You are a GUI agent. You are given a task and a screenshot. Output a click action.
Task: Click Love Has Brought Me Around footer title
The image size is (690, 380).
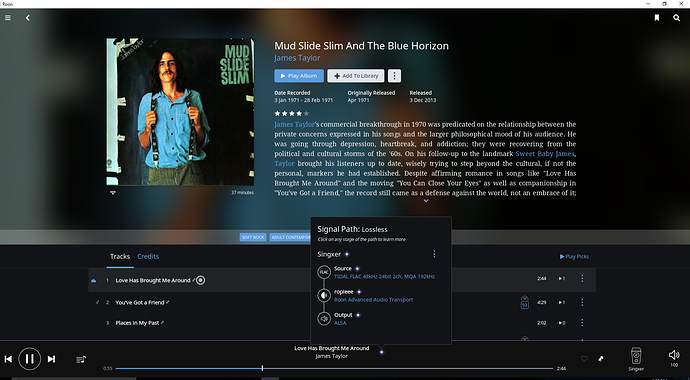[x=332, y=348]
